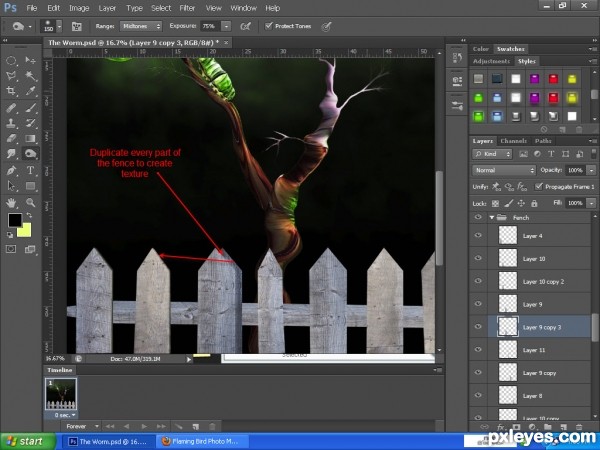The height and width of the screenshot is (450, 600).
Task: Click the background yellow color swatch
Action: pyautogui.click(x=26, y=231)
